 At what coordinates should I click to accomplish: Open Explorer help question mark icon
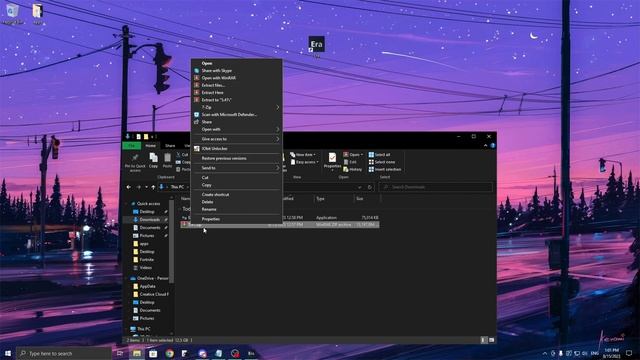point(493,146)
